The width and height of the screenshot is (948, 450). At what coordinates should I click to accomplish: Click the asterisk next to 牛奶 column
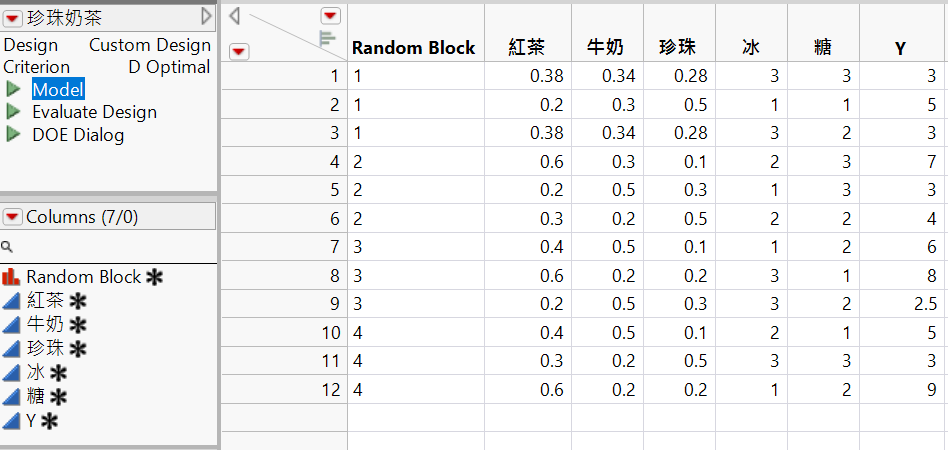click(78, 324)
